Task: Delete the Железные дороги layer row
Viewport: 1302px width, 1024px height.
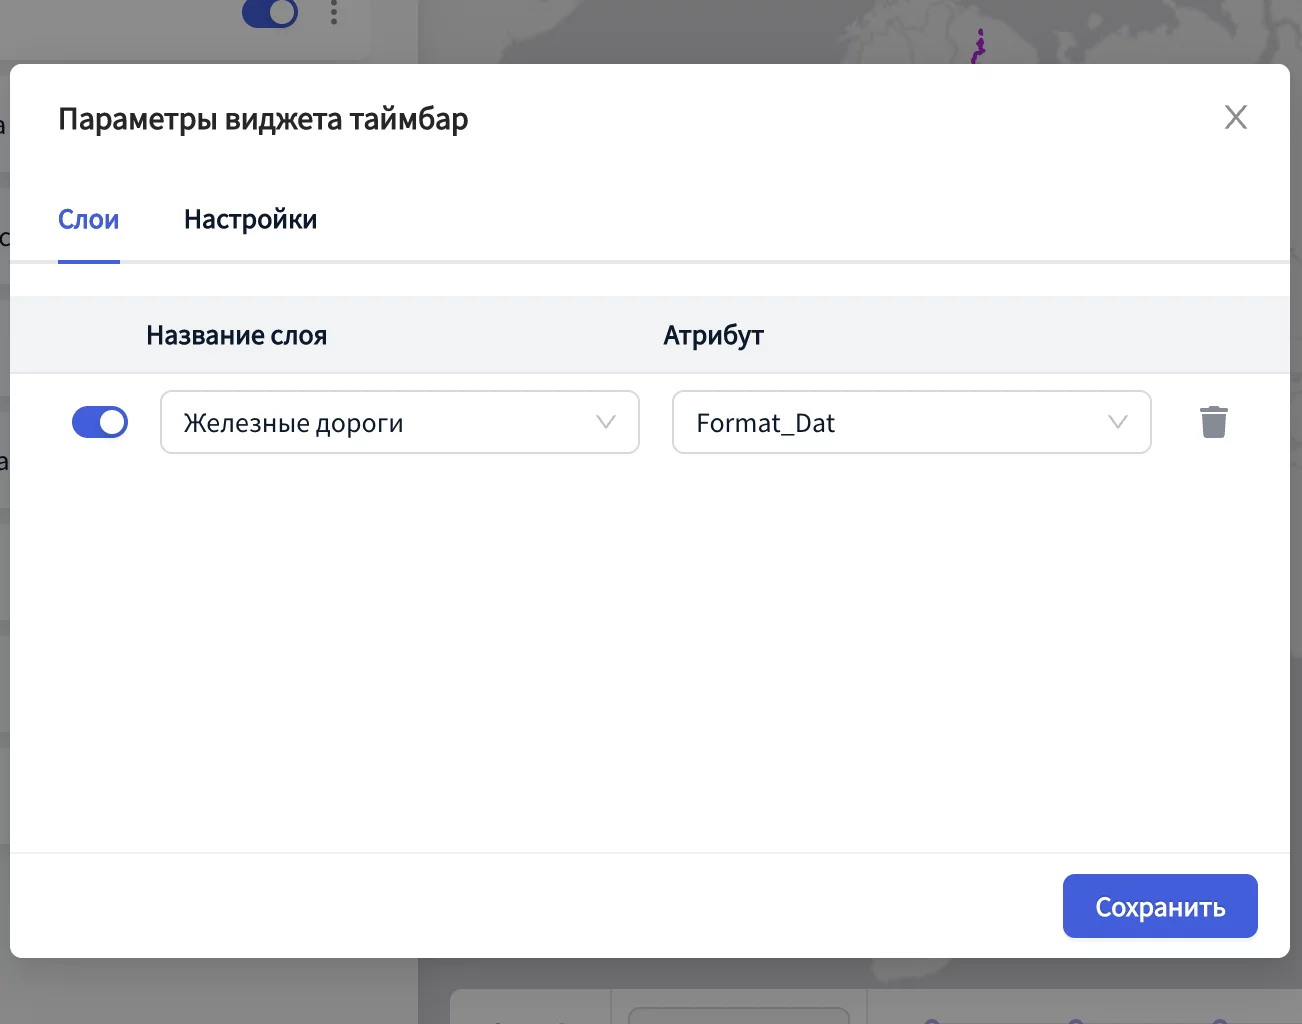Action: coord(1213,422)
